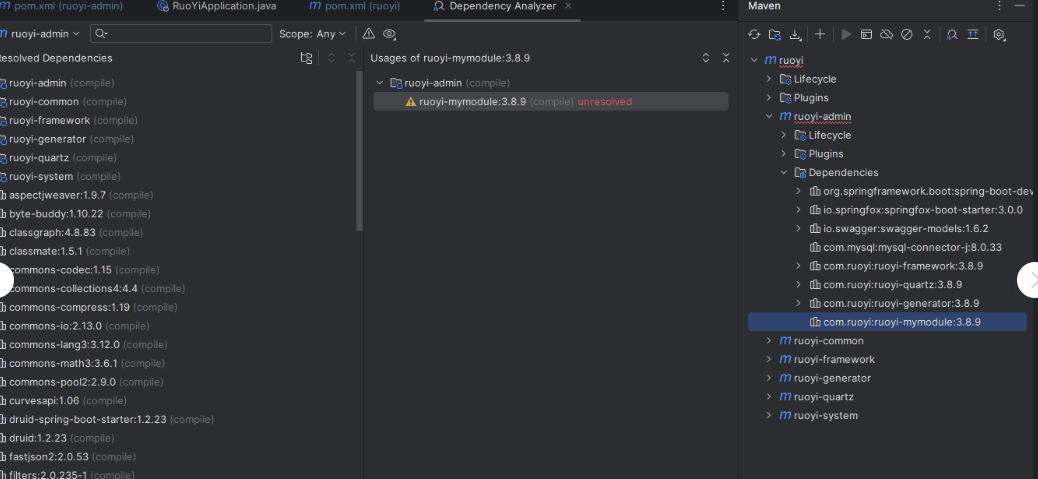
Task: Select aspectjweaver:1.9.7 dependency
Action: click(76, 195)
